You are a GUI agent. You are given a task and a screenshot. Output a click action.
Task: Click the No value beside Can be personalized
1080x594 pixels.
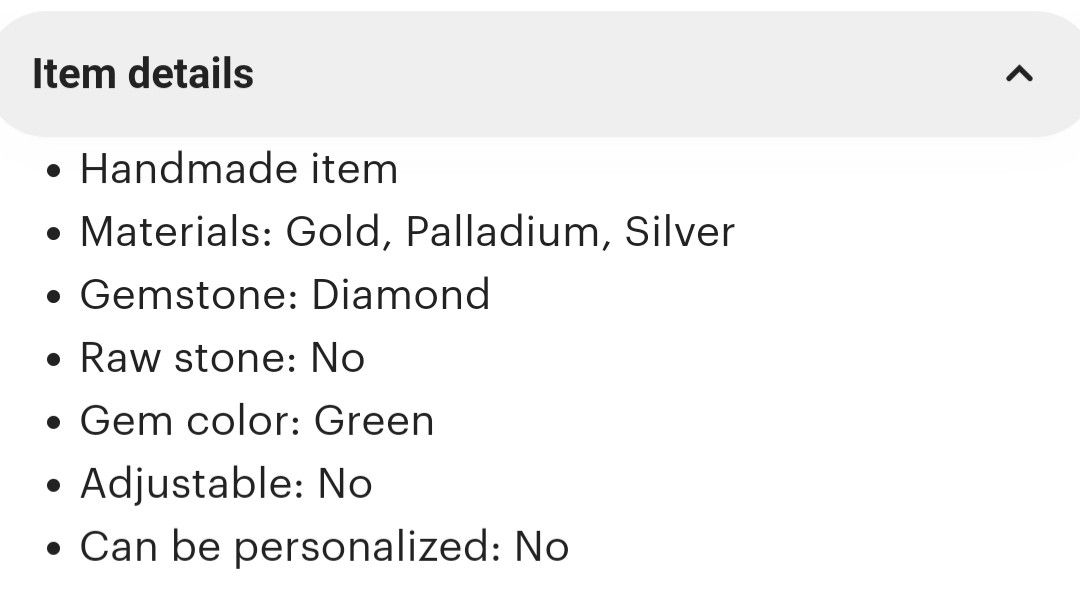click(x=542, y=547)
